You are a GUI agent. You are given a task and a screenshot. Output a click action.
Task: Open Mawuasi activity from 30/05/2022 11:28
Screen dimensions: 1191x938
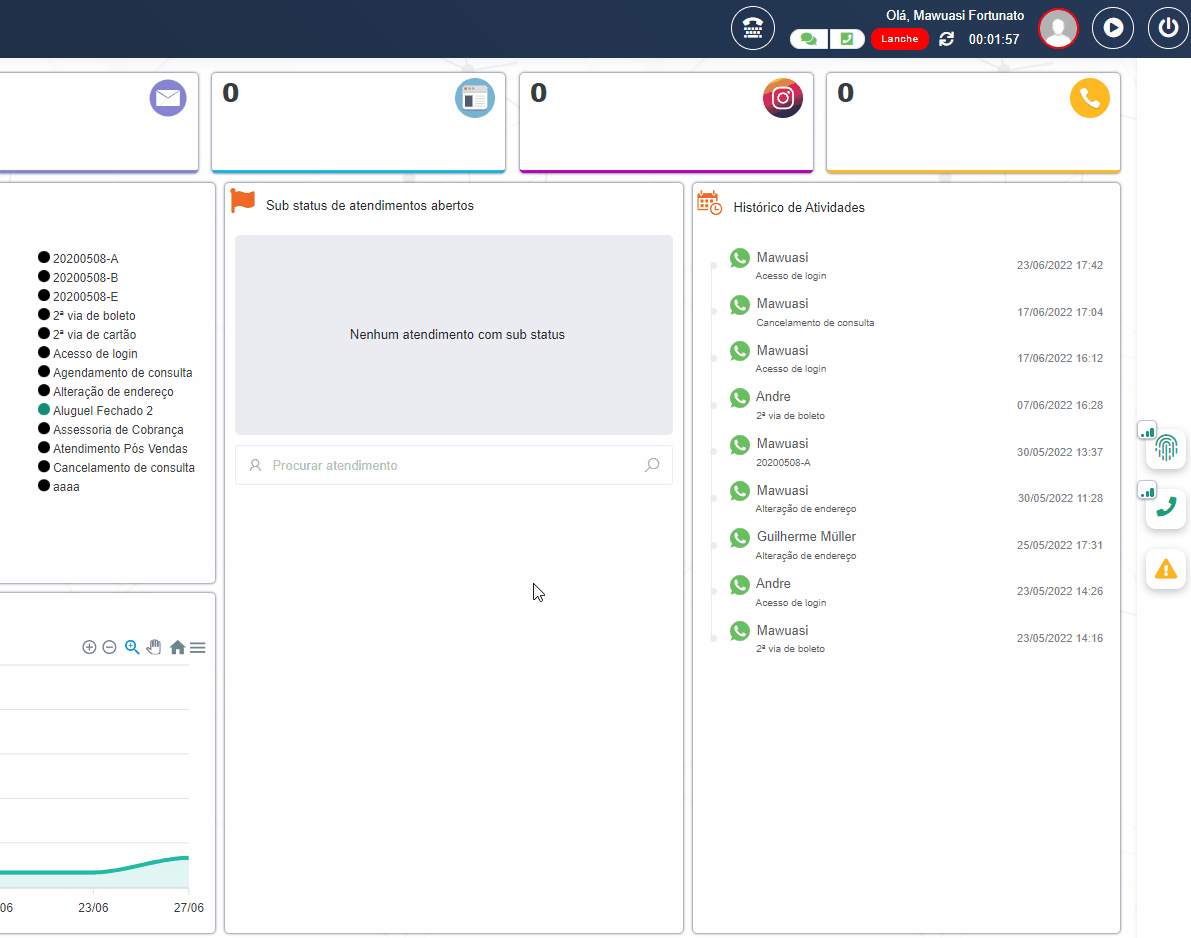tap(915, 498)
